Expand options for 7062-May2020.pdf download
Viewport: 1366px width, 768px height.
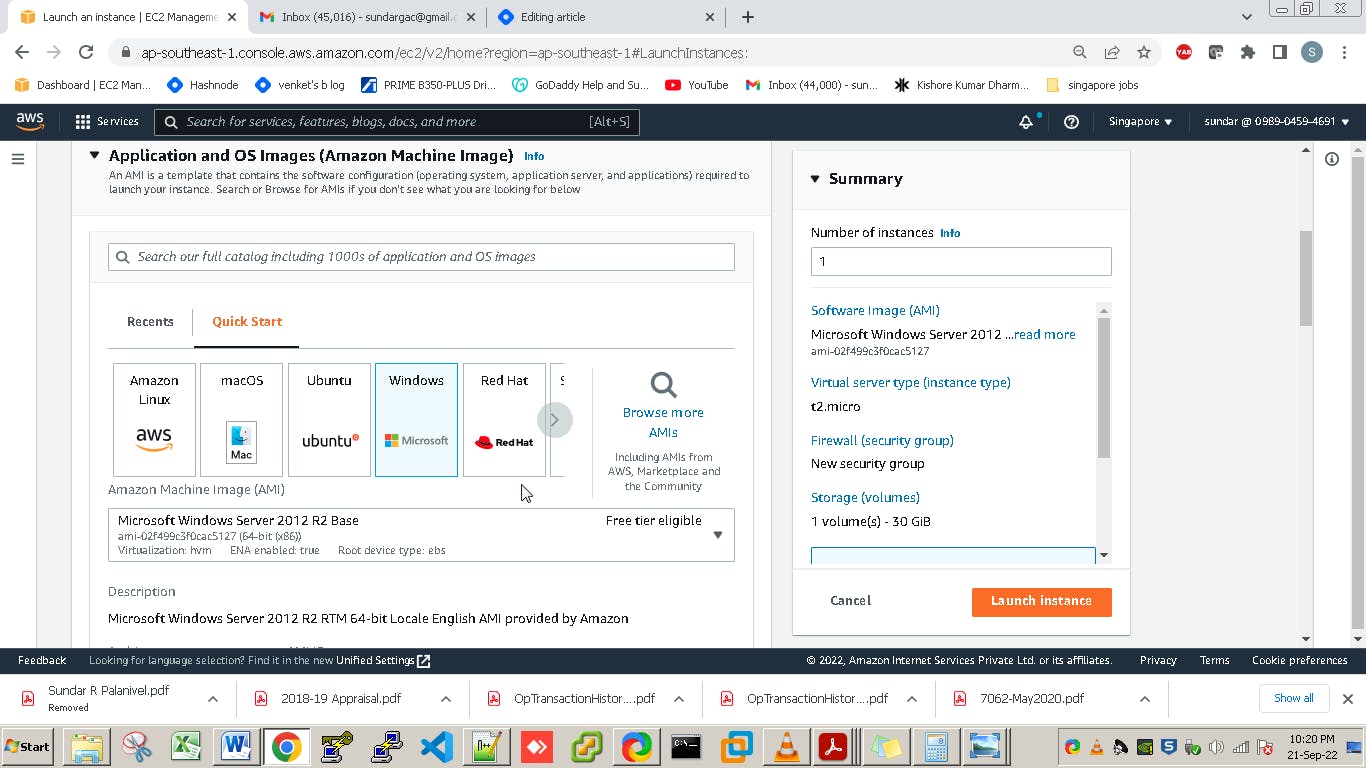tap(1145, 699)
